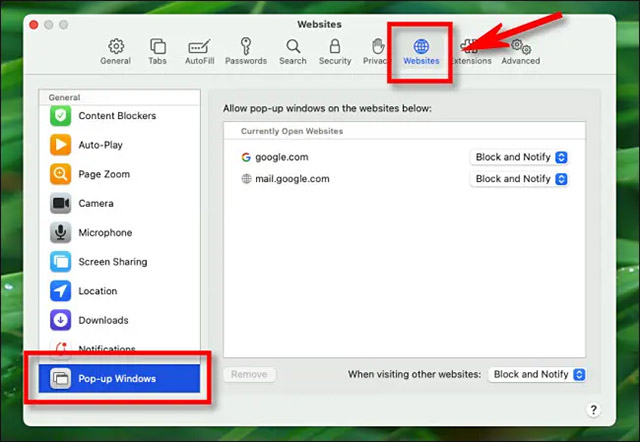Open 'When visiting other websites' dropdown
Image resolution: width=640 pixels, height=442 pixels.
pos(537,374)
